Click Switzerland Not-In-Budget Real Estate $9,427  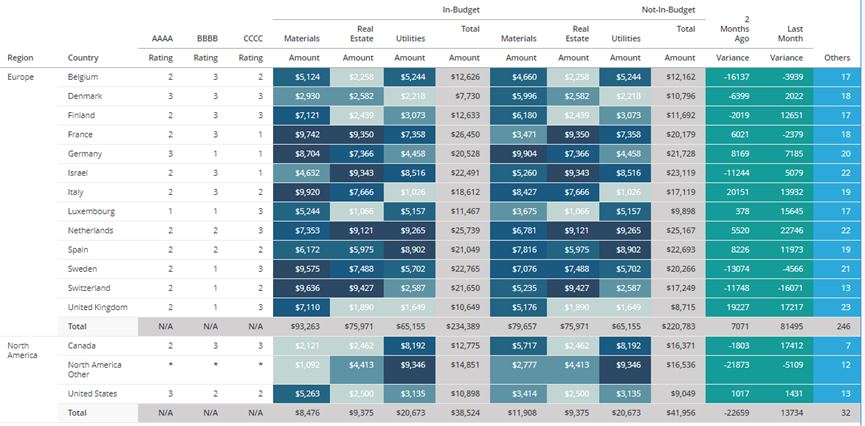tap(572, 288)
